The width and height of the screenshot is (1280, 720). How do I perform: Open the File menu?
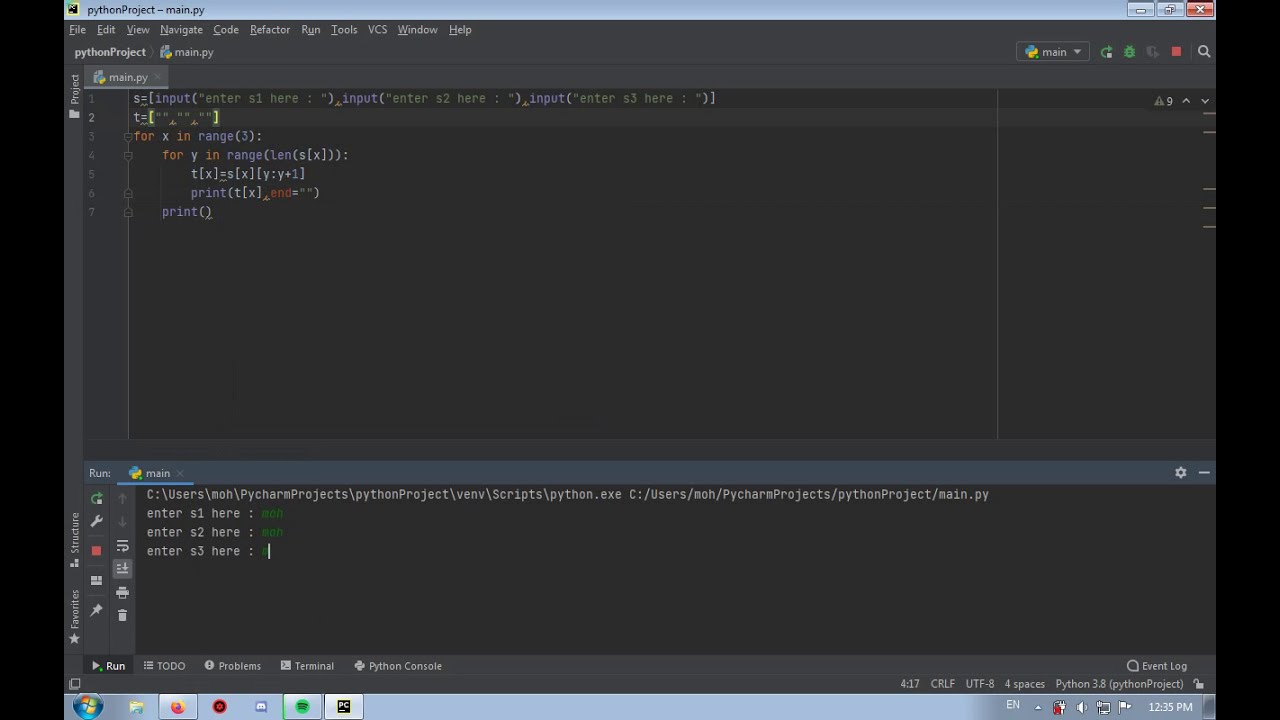77,29
